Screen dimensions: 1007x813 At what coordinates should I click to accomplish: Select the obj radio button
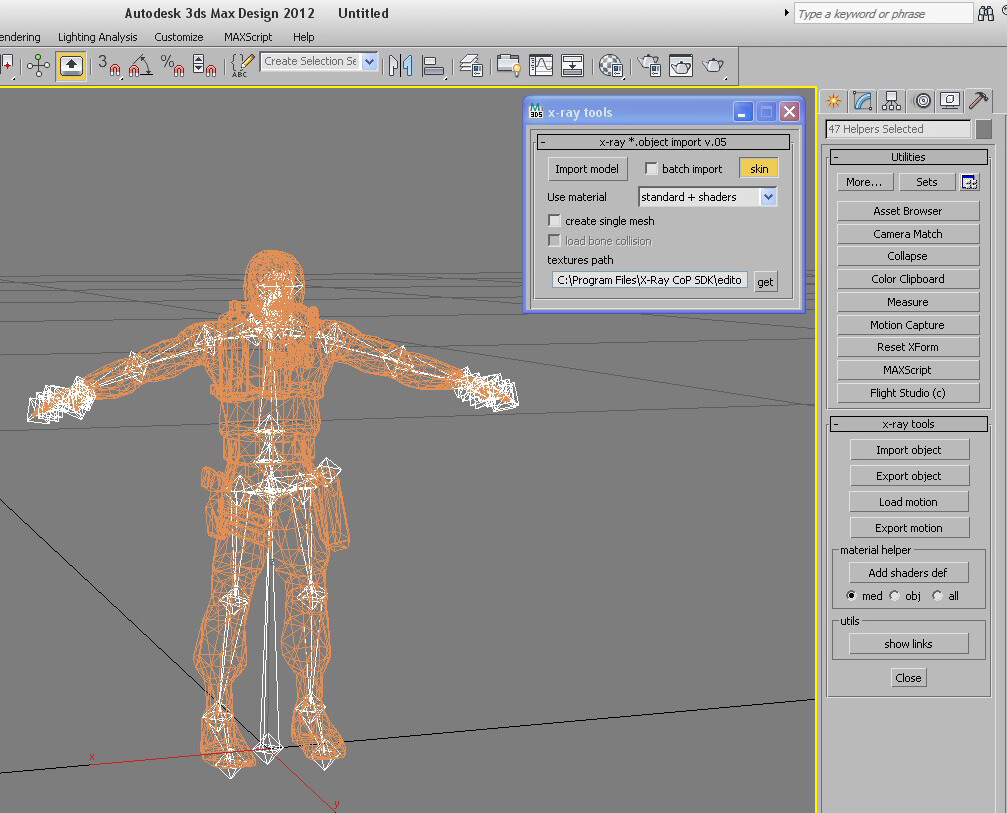pos(894,596)
